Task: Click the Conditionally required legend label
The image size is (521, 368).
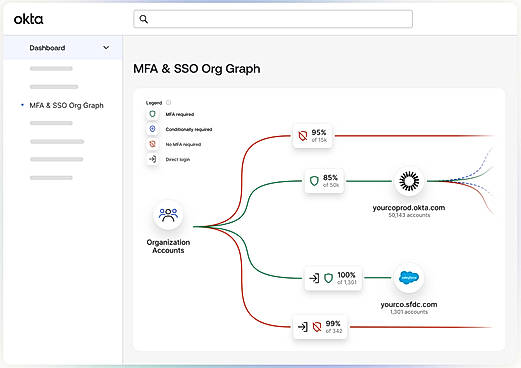Action: [189, 129]
